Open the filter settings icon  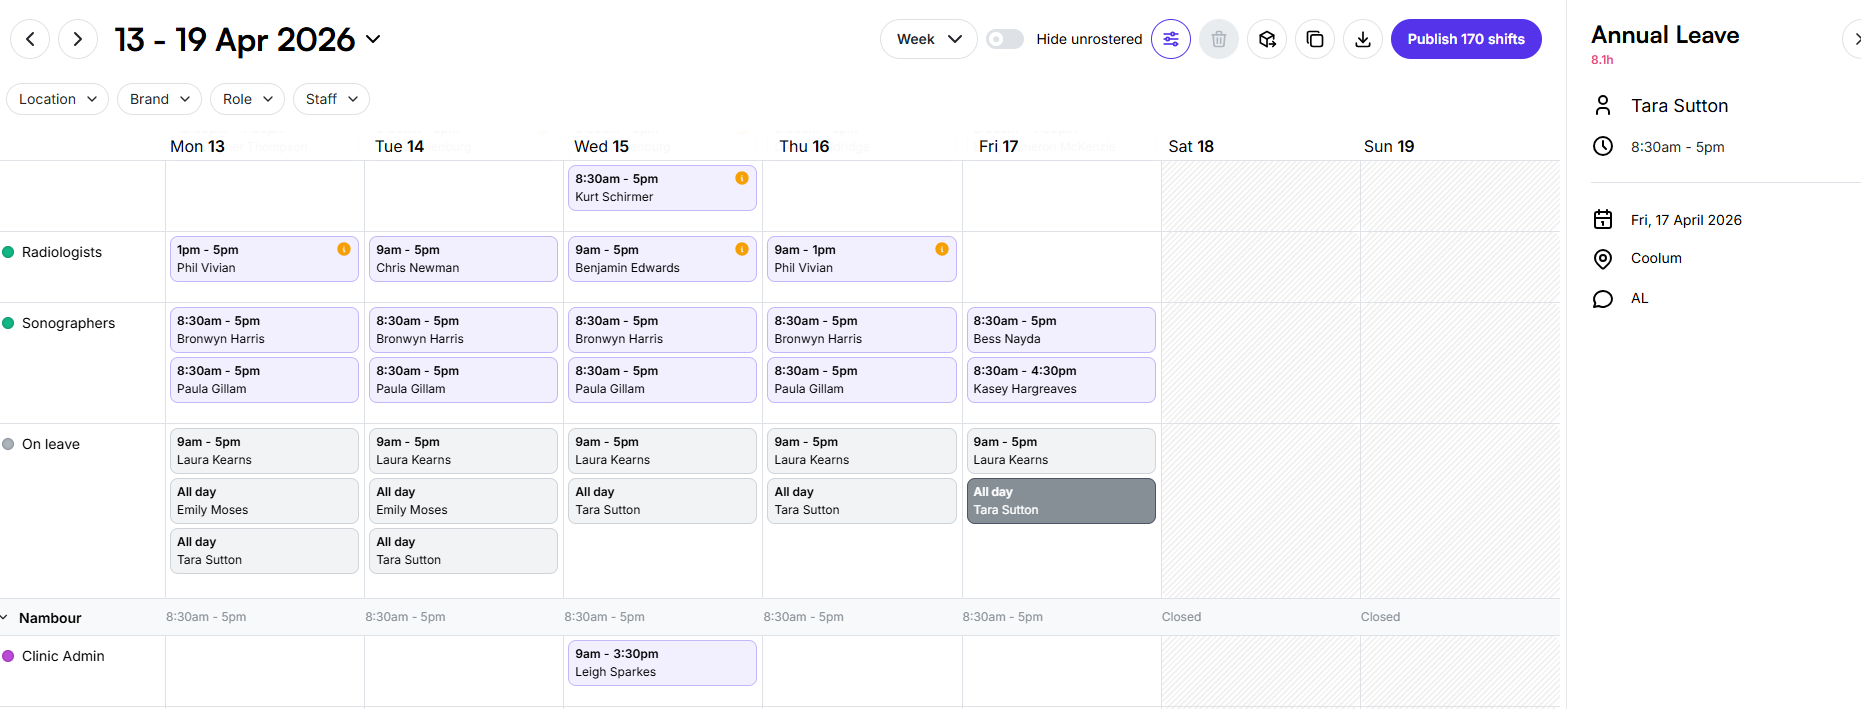tap(1170, 39)
